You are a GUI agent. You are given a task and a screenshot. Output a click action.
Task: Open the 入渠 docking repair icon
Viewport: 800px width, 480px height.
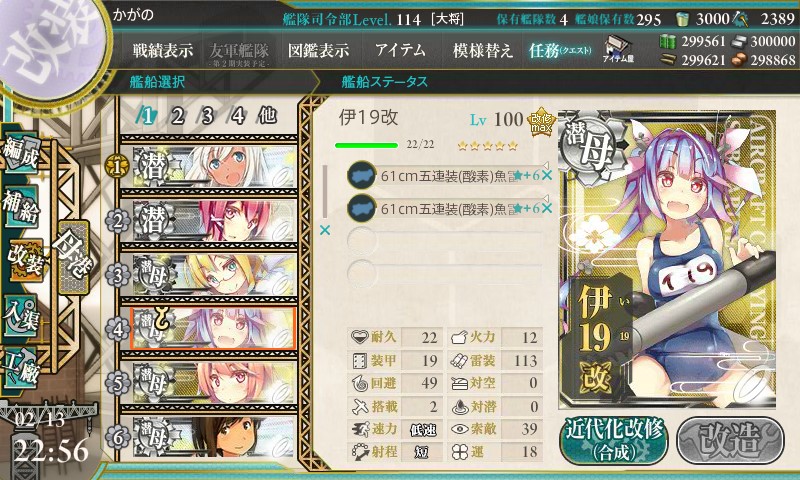click(21, 316)
